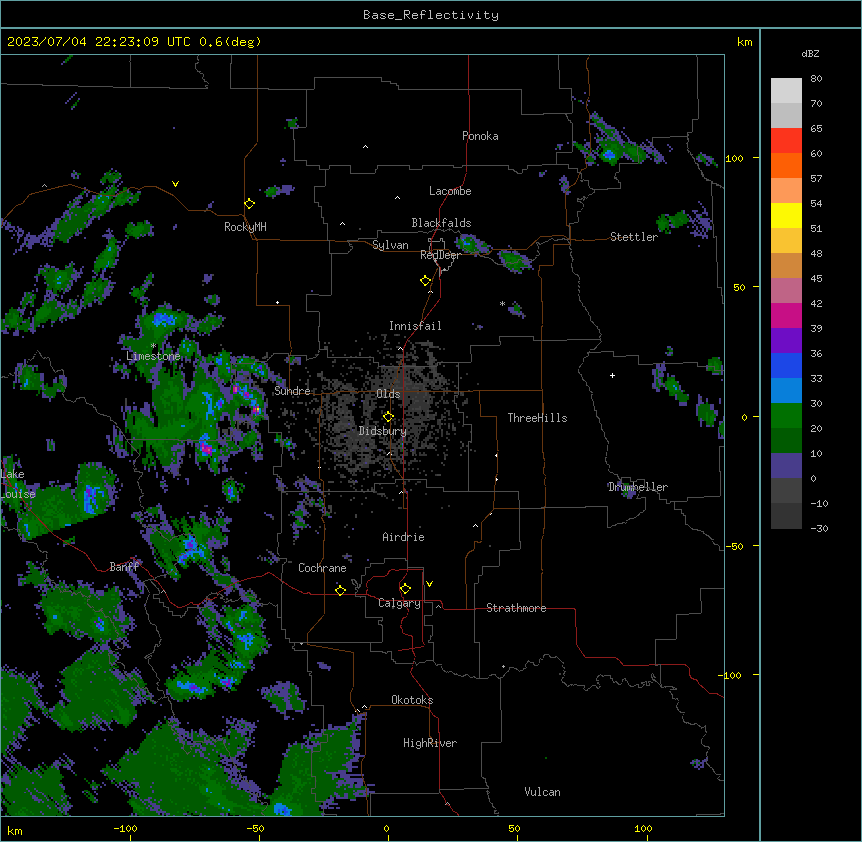Click the yellow V marker east of Calgary
This screenshot has height=842, width=862.
(x=429, y=584)
